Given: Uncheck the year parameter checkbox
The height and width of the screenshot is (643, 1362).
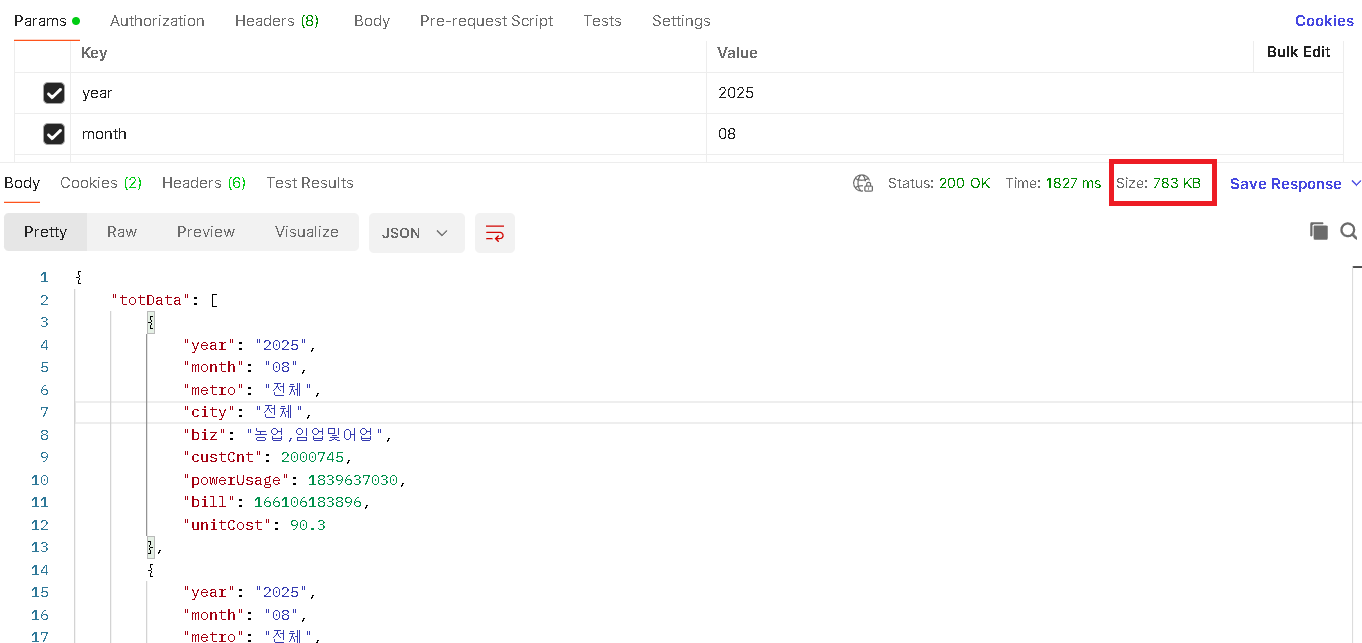Looking at the screenshot, I should [x=54, y=93].
